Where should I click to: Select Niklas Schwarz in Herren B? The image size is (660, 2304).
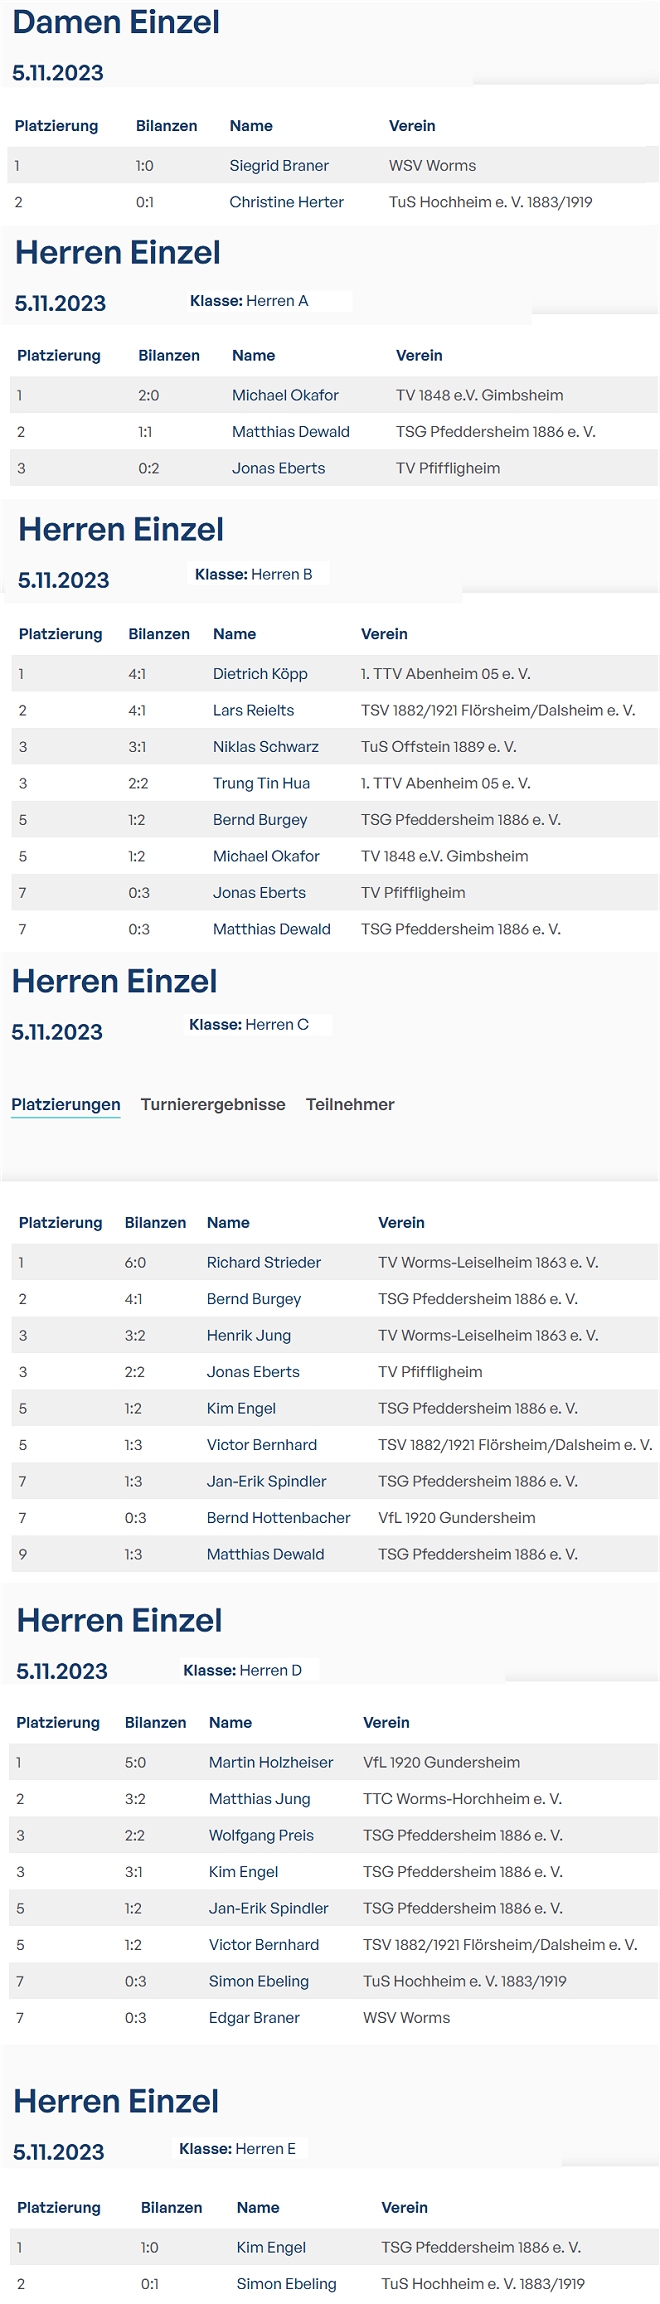pyautogui.click(x=266, y=747)
